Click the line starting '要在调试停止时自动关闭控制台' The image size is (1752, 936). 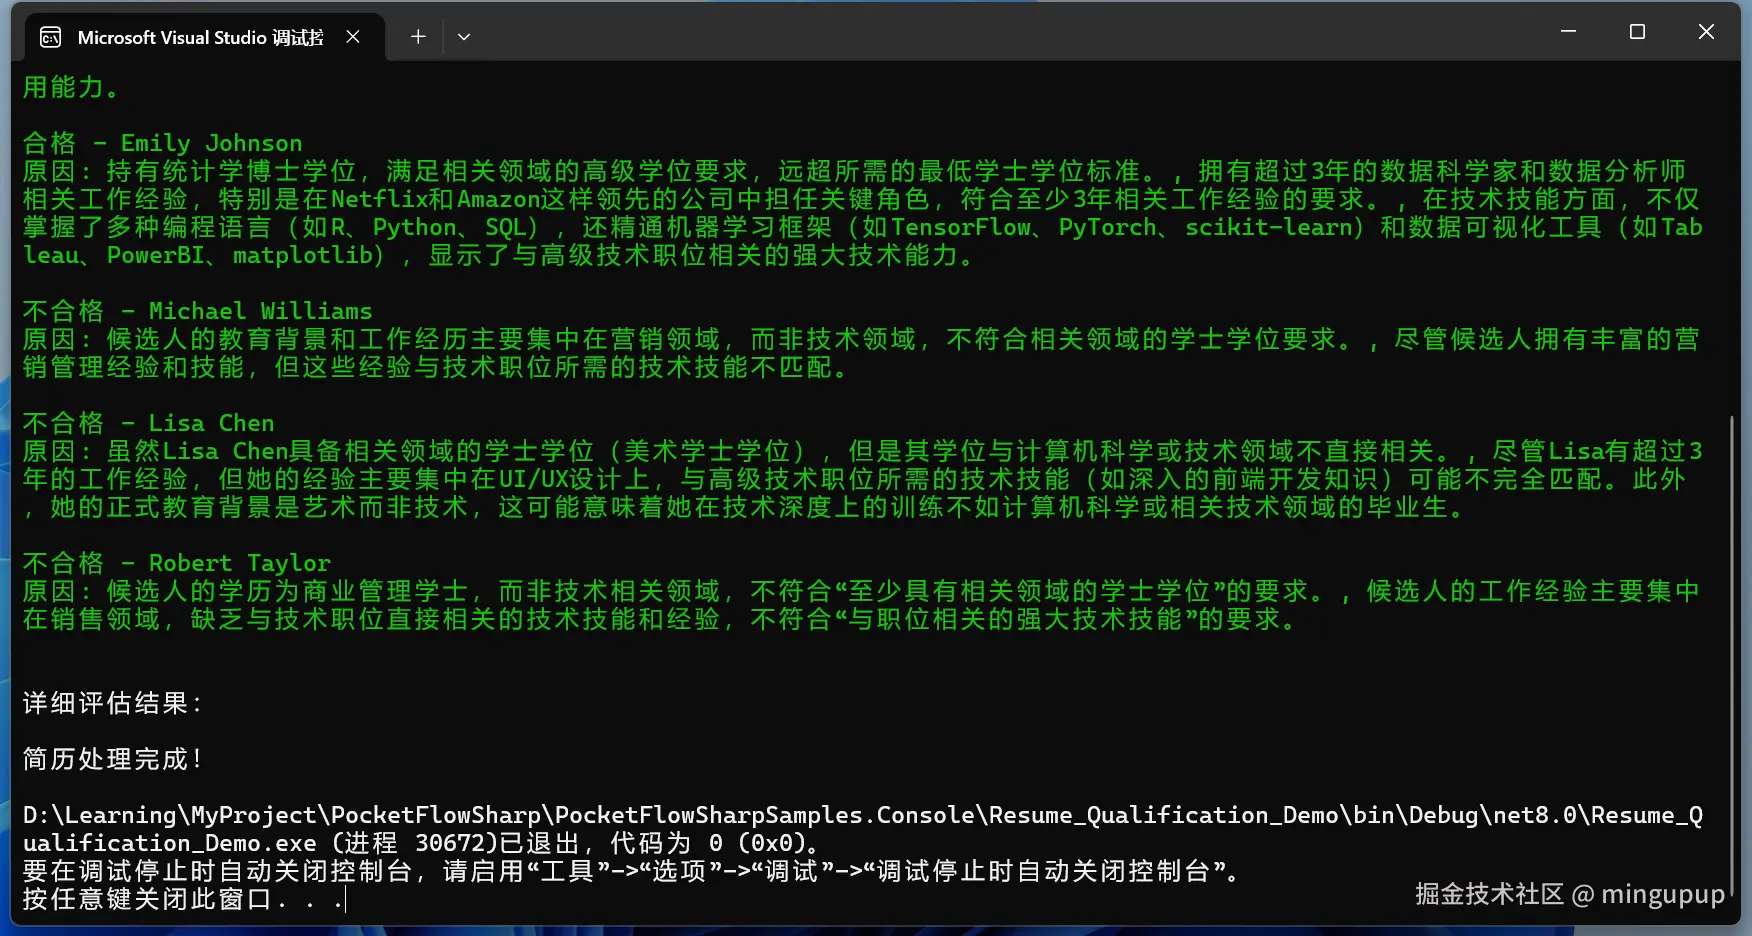click(x=632, y=871)
